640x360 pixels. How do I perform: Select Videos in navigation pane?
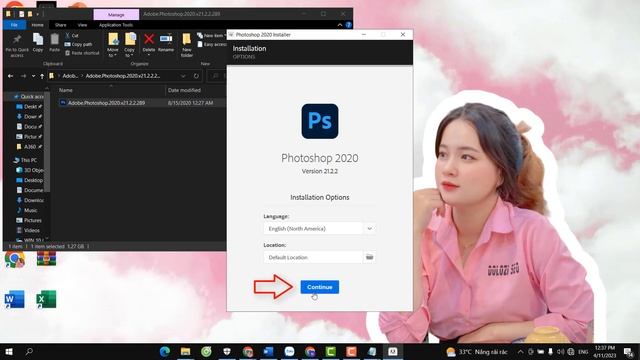(x=28, y=230)
